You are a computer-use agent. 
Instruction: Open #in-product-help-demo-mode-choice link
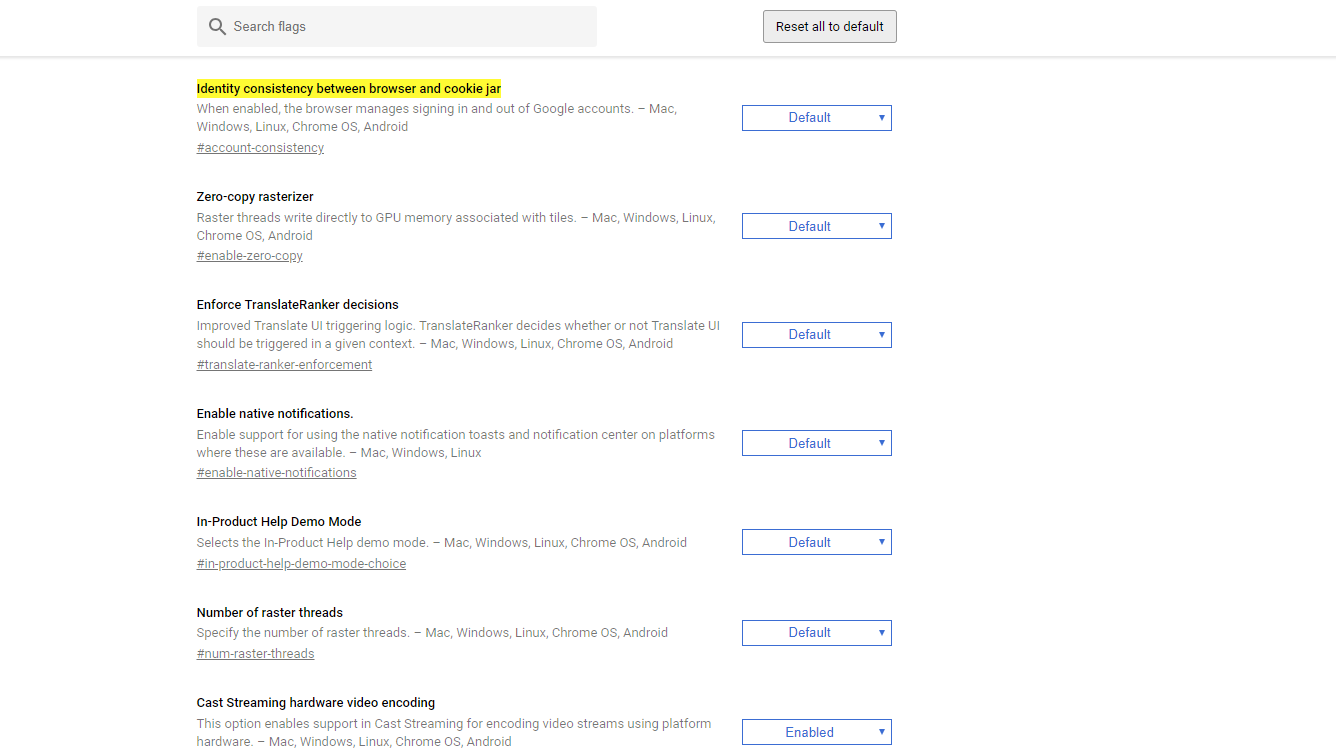click(x=301, y=564)
